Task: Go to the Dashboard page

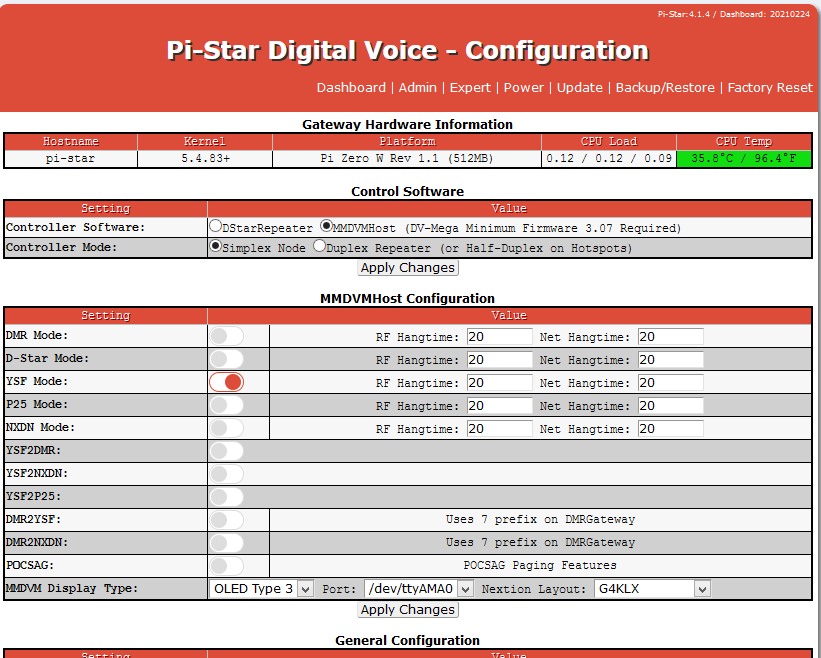Action: pos(351,87)
